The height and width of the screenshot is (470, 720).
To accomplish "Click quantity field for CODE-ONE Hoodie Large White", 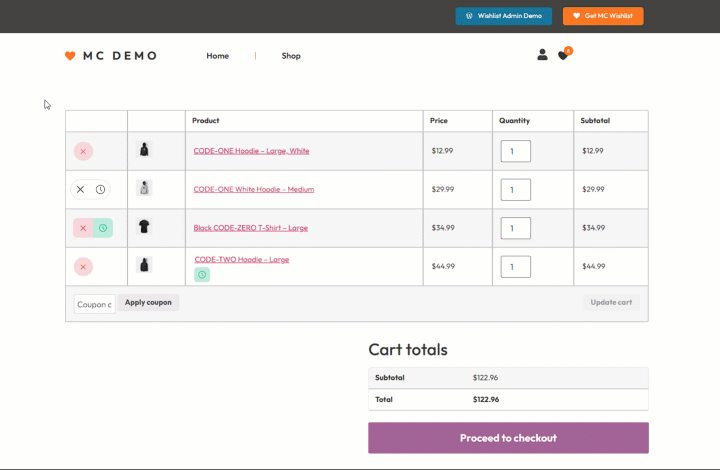I will [x=516, y=151].
